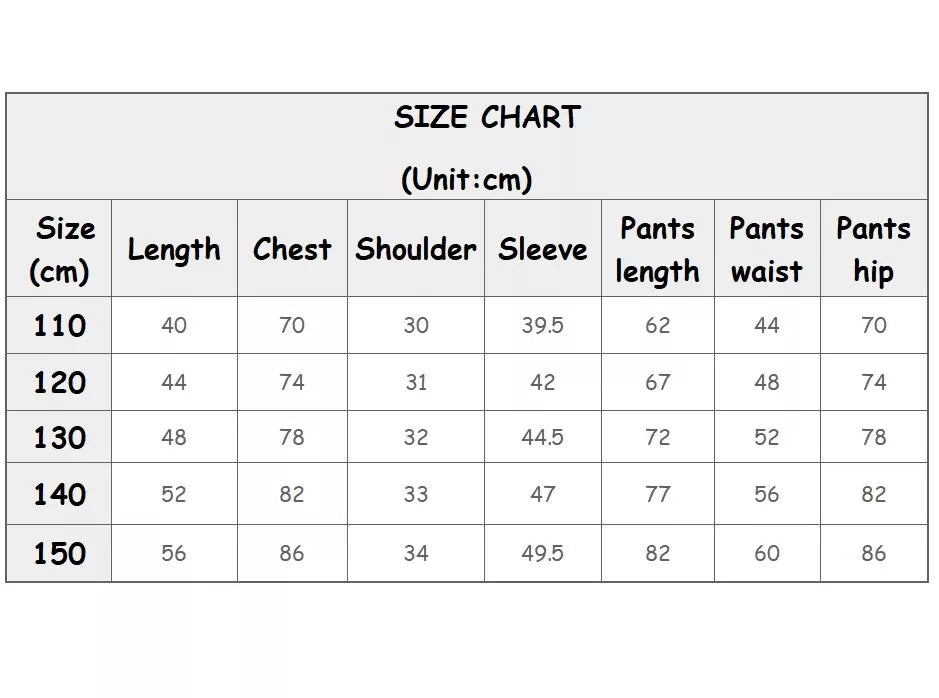The width and height of the screenshot is (939, 698).
Task: Select the Pants length header cell
Action: pos(658,248)
